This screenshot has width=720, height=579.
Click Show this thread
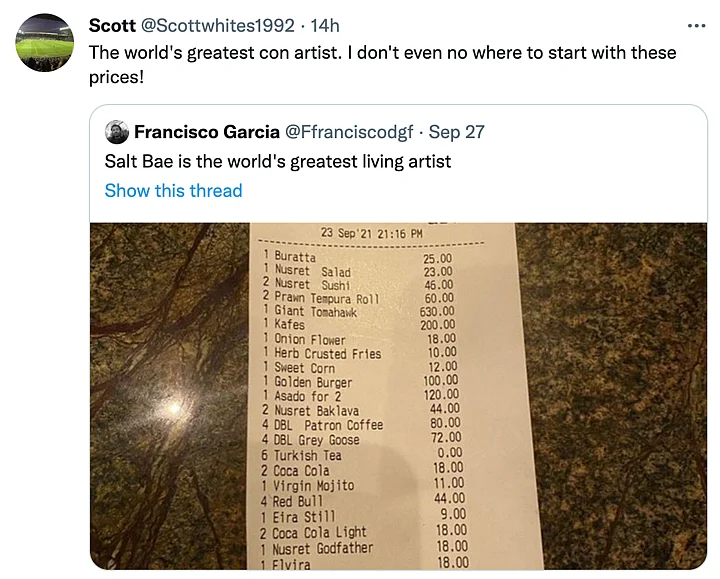tap(173, 190)
